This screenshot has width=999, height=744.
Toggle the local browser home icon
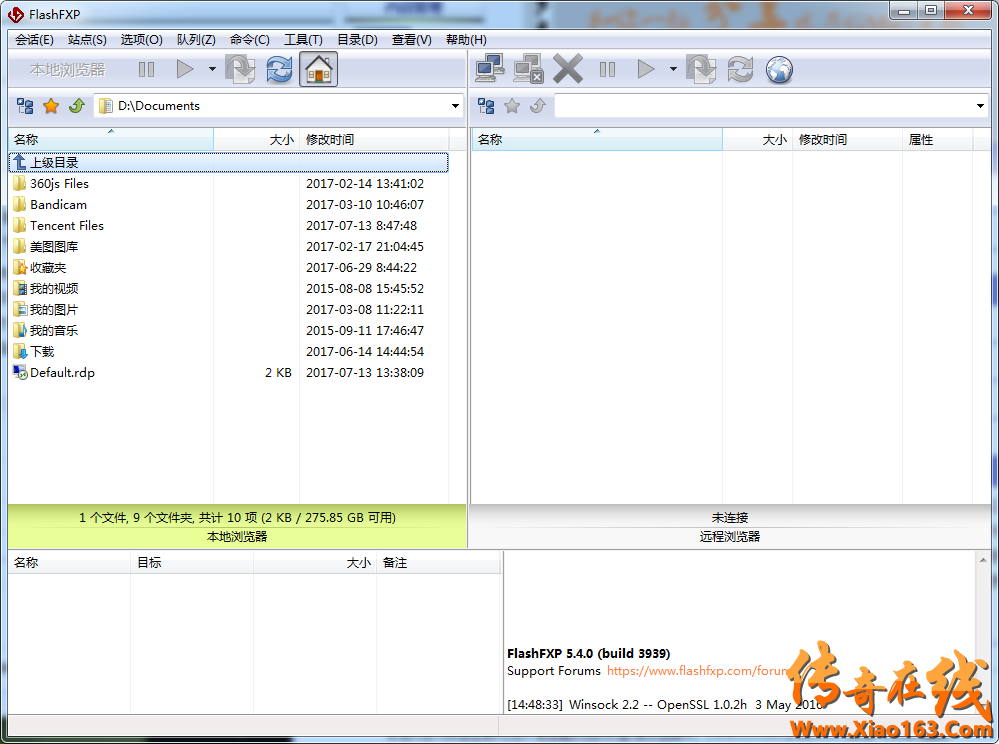point(319,69)
